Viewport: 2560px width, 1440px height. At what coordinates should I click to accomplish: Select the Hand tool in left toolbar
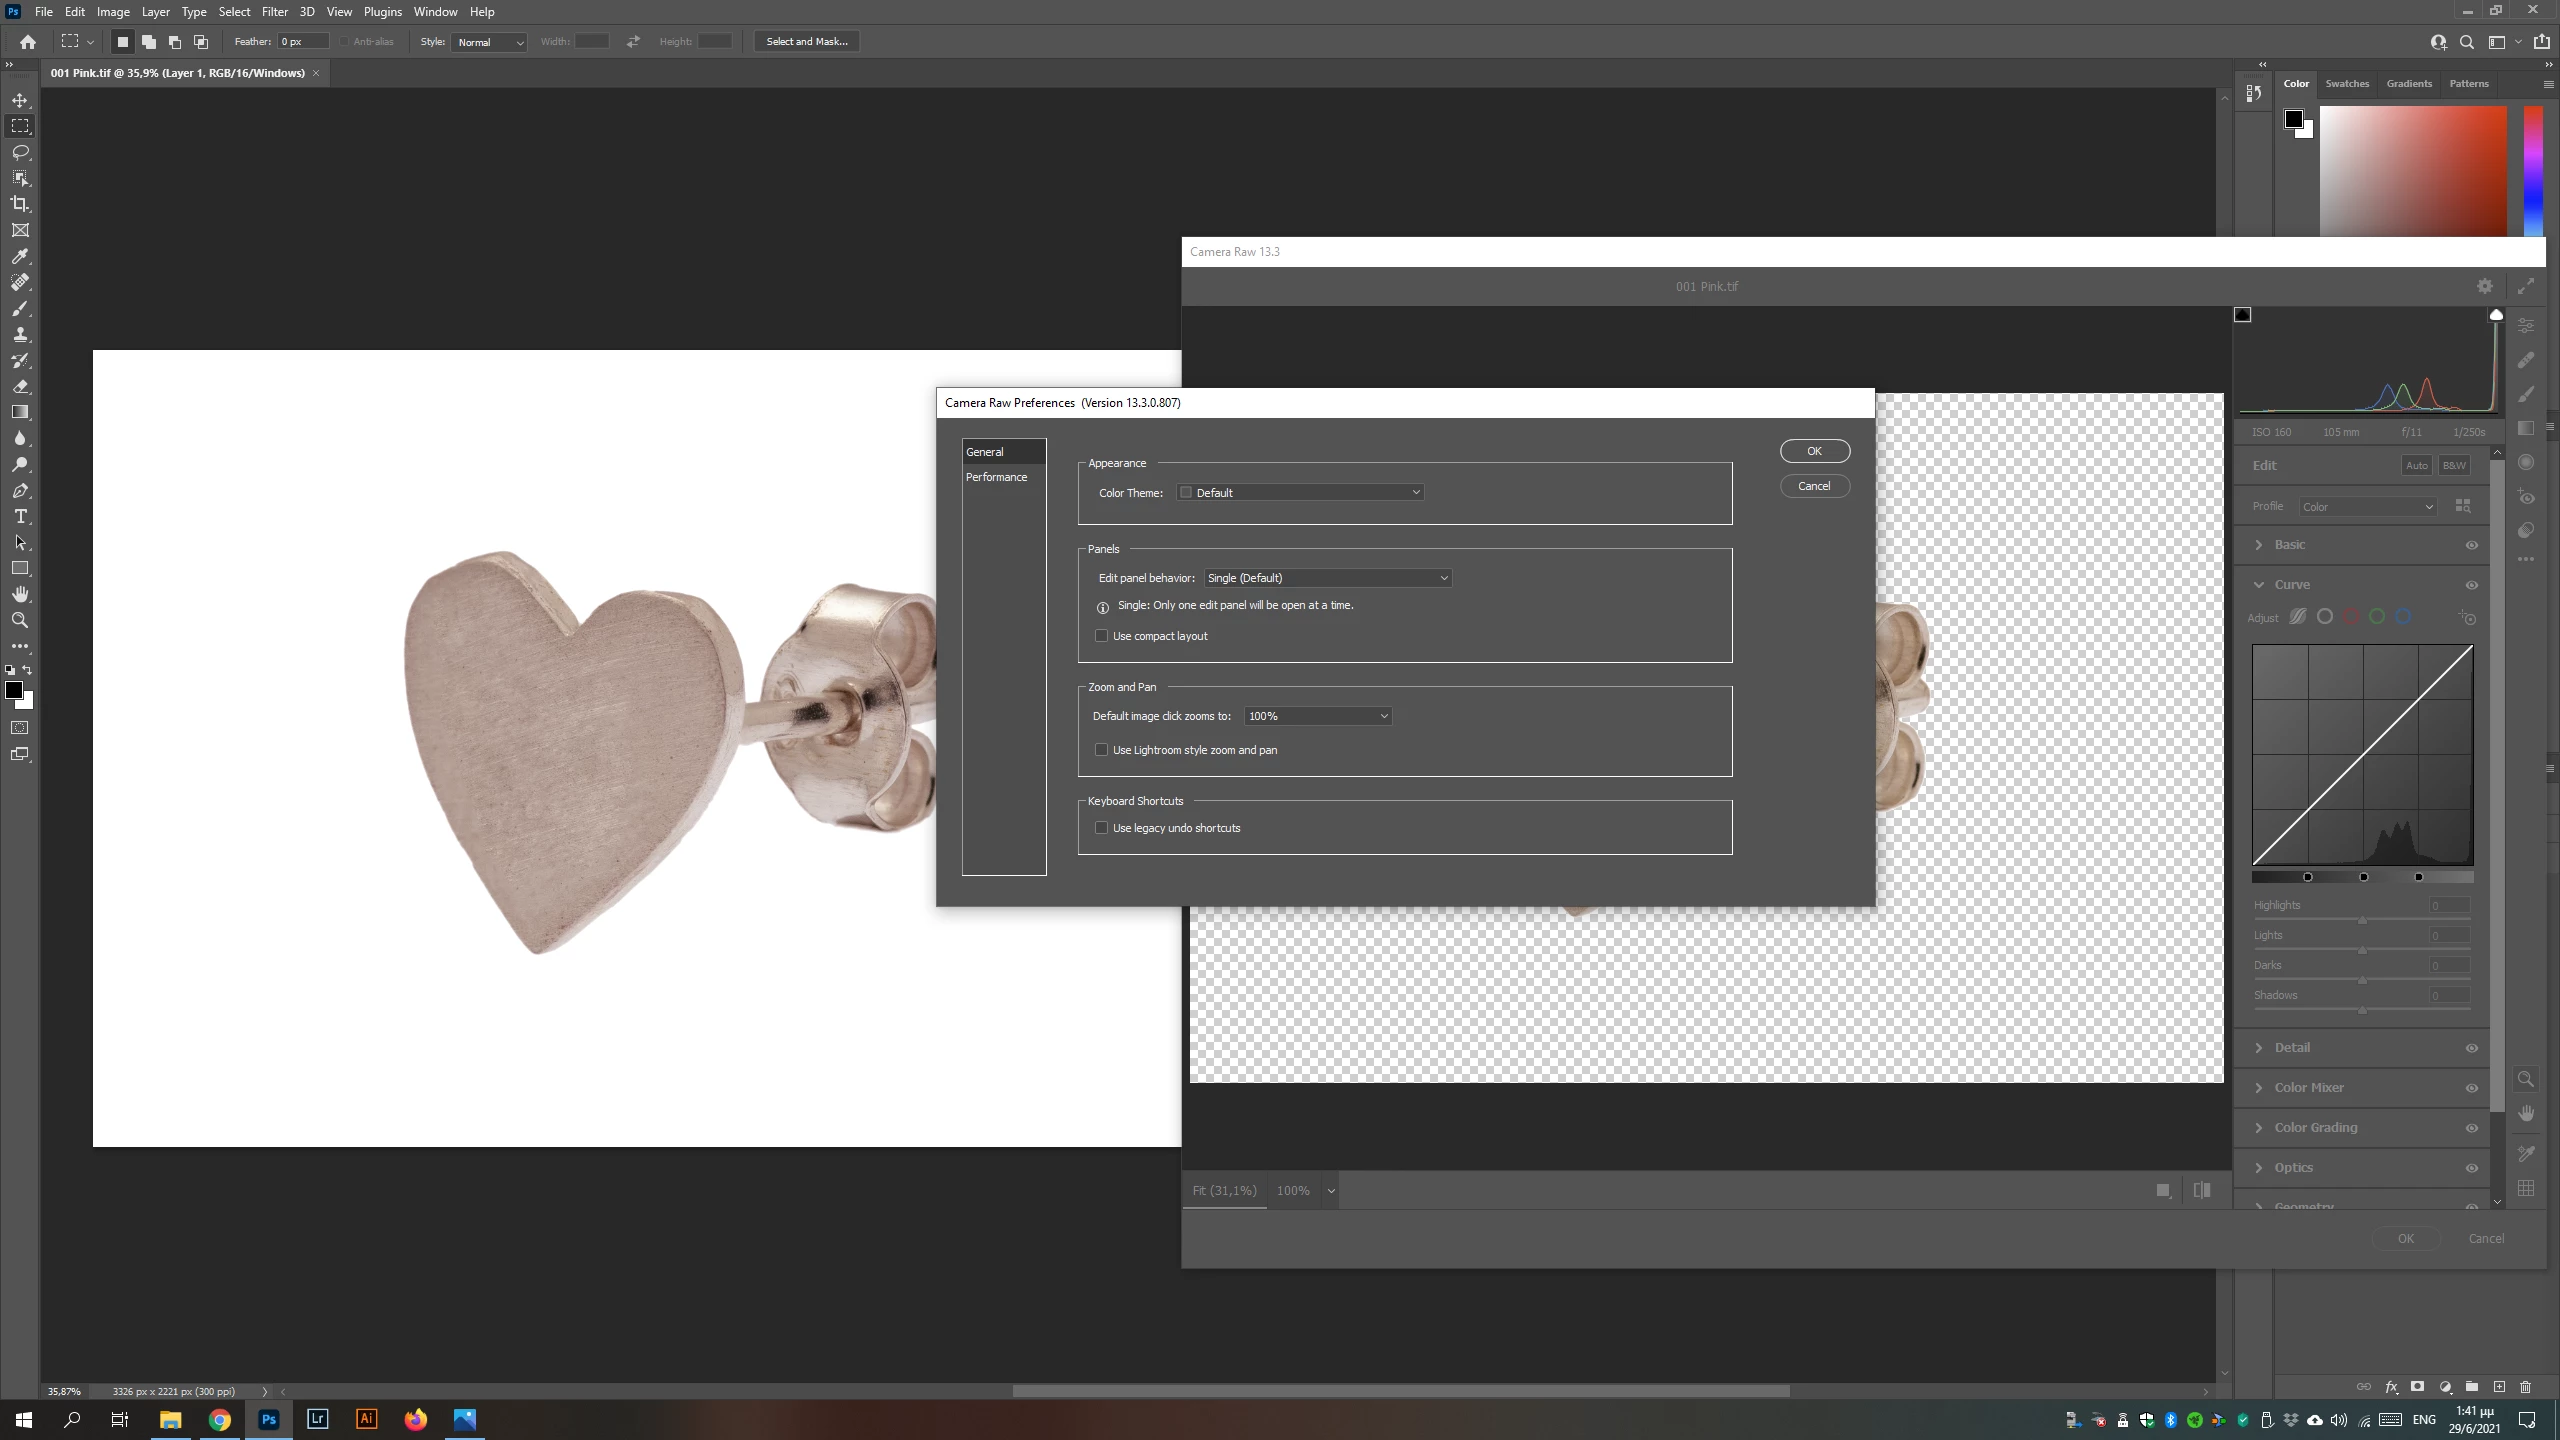click(x=20, y=594)
